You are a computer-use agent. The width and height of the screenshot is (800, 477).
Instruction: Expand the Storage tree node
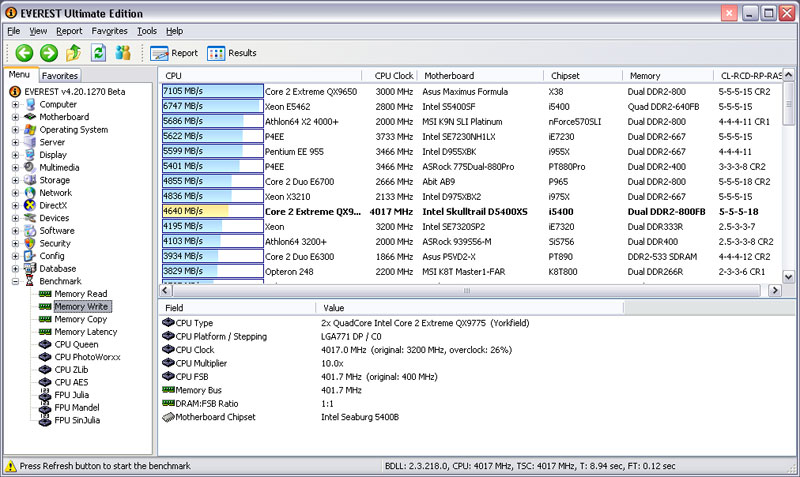click(15, 180)
